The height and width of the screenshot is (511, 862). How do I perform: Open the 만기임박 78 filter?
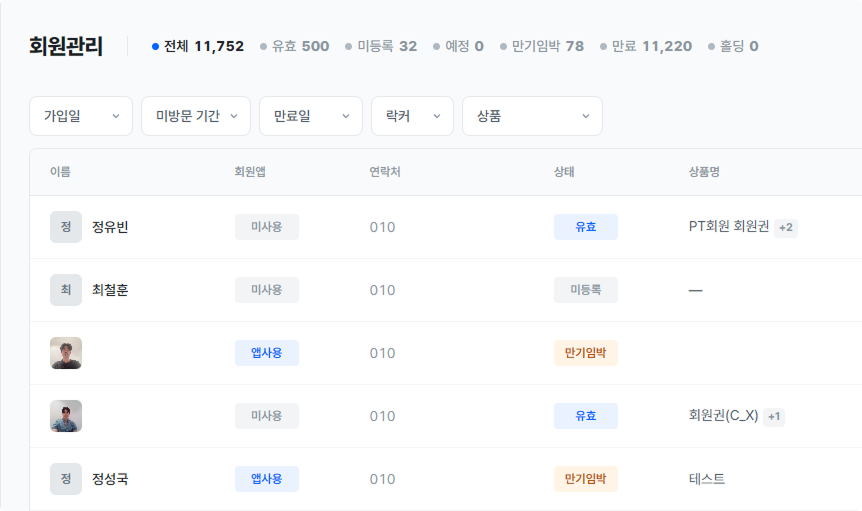(x=542, y=46)
